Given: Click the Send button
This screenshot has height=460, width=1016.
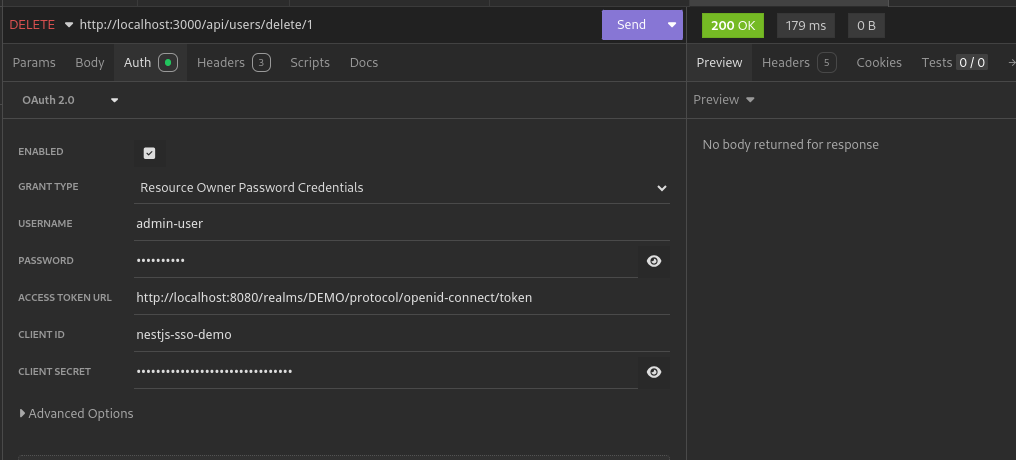Looking at the screenshot, I should 631,25.
